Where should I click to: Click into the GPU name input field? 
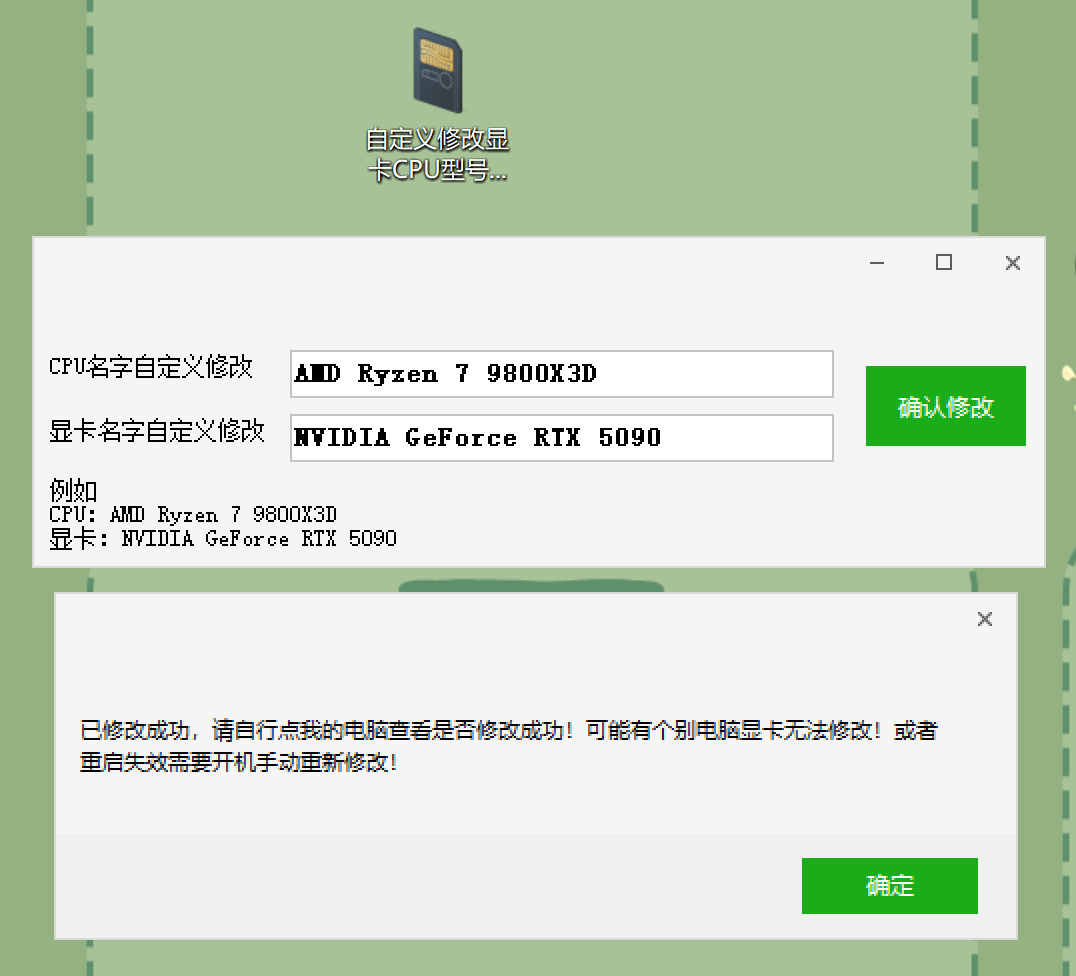pos(560,437)
